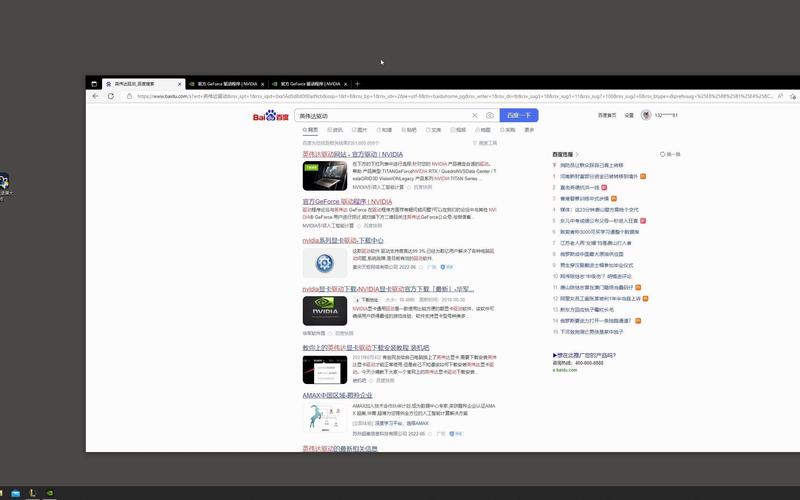Click the 百度一下 search button
This screenshot has height=500, width=800.
[x=519, y=115]
